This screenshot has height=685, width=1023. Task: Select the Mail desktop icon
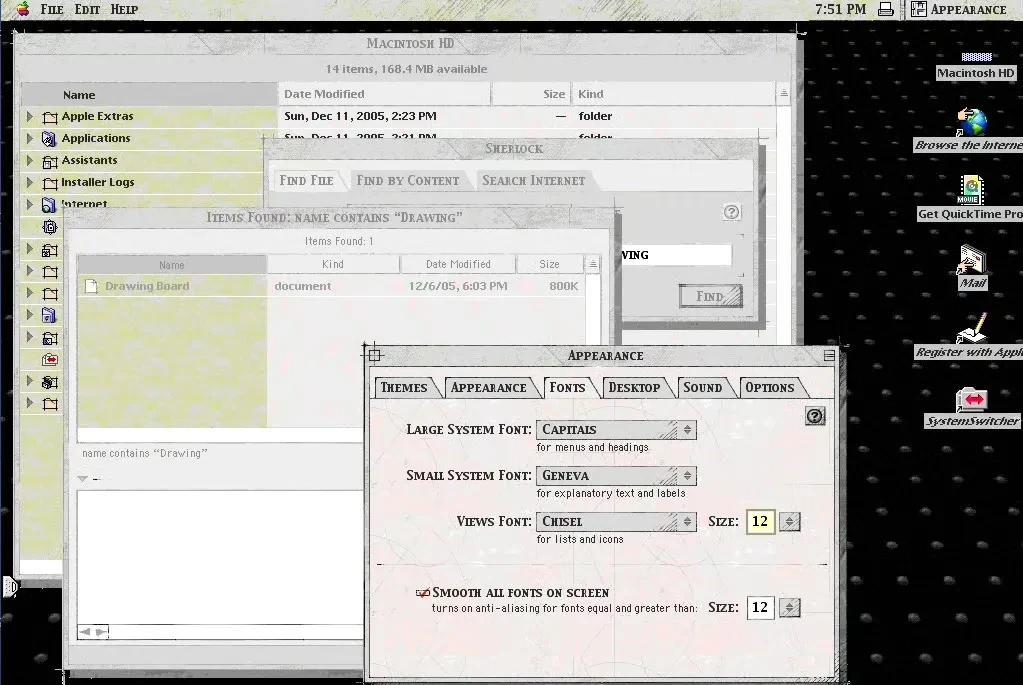coord(972,267)
